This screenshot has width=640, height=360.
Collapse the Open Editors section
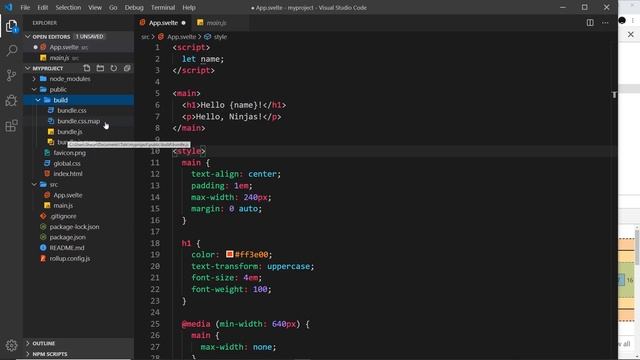tap(28, 37)
